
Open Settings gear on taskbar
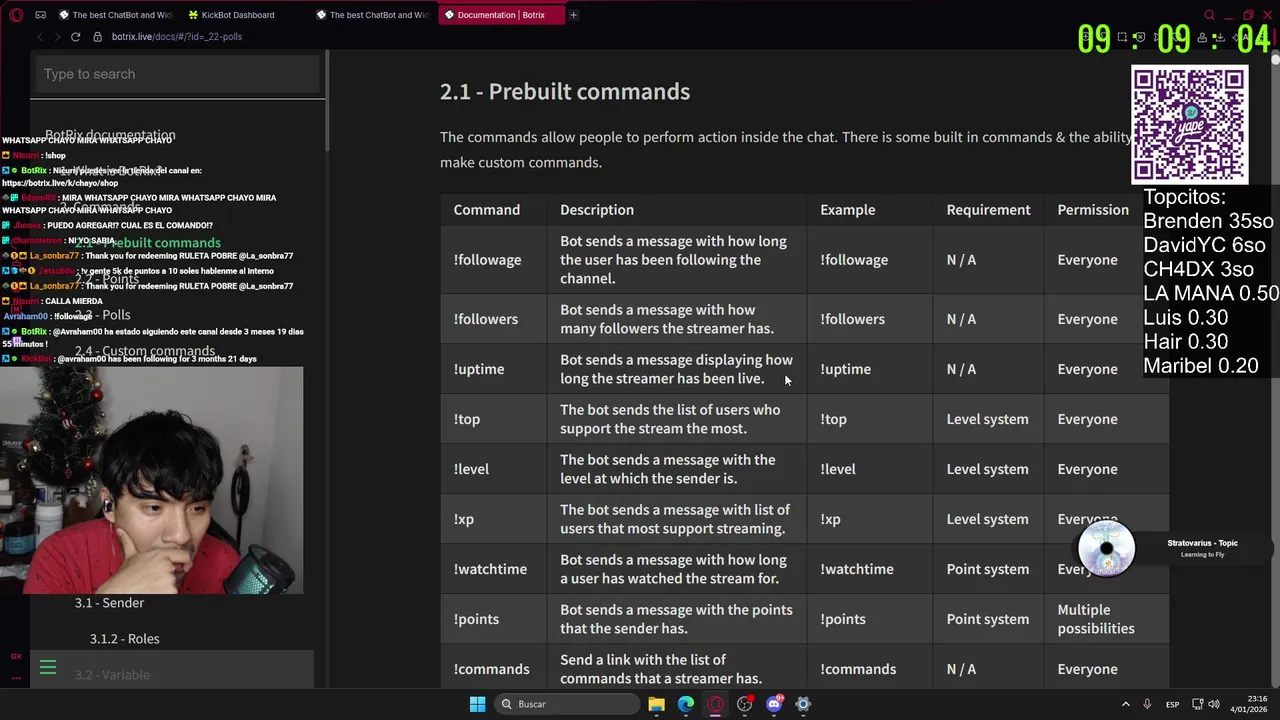803,704
